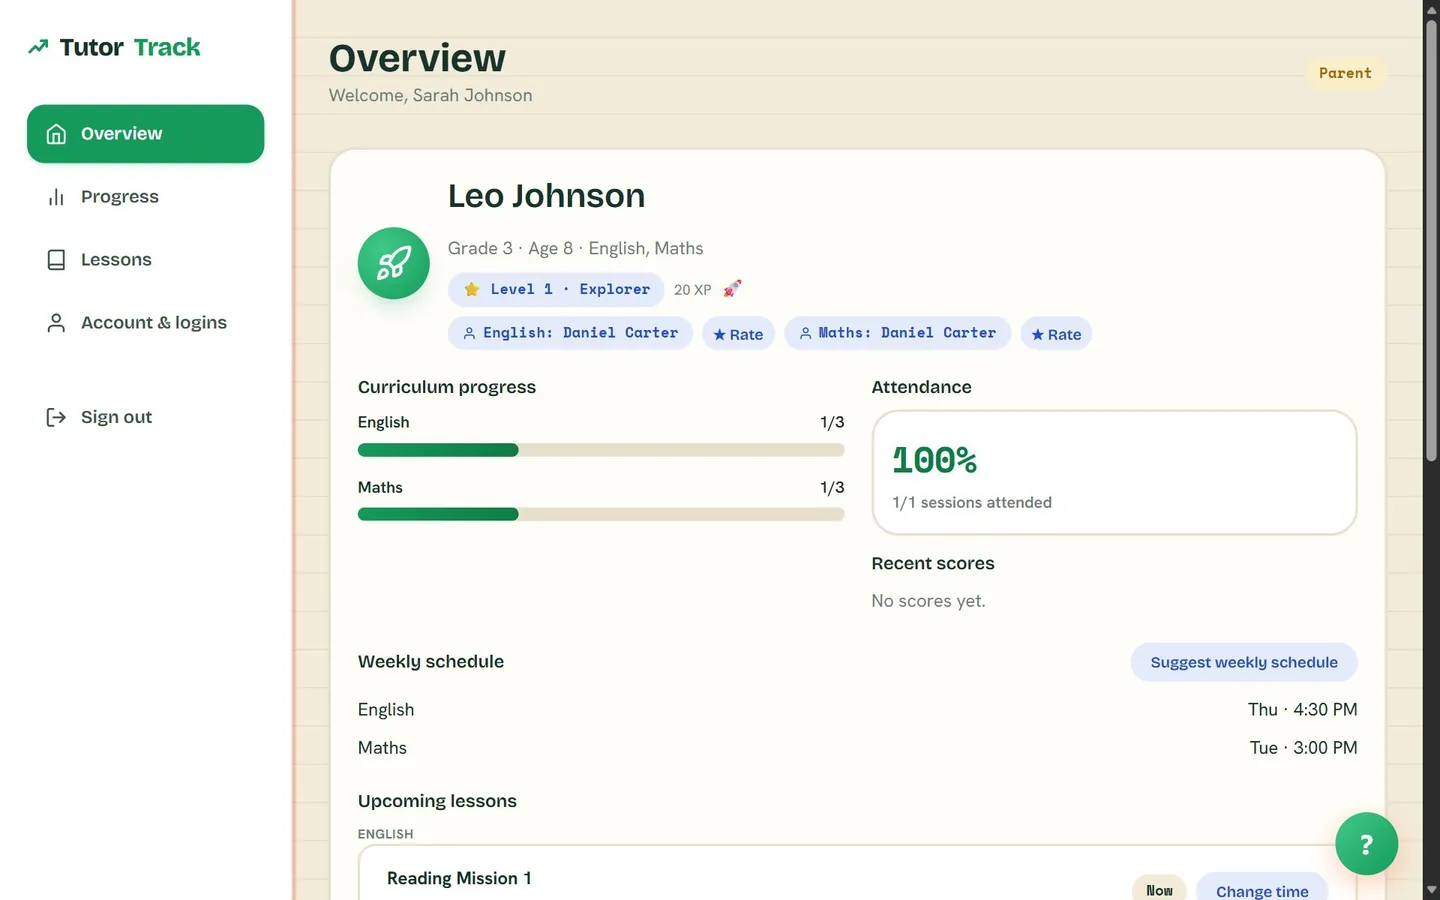The image size is (1440, 900).
Task: Rate the English tutor Daniel Carter
Action: pos(738,334)
